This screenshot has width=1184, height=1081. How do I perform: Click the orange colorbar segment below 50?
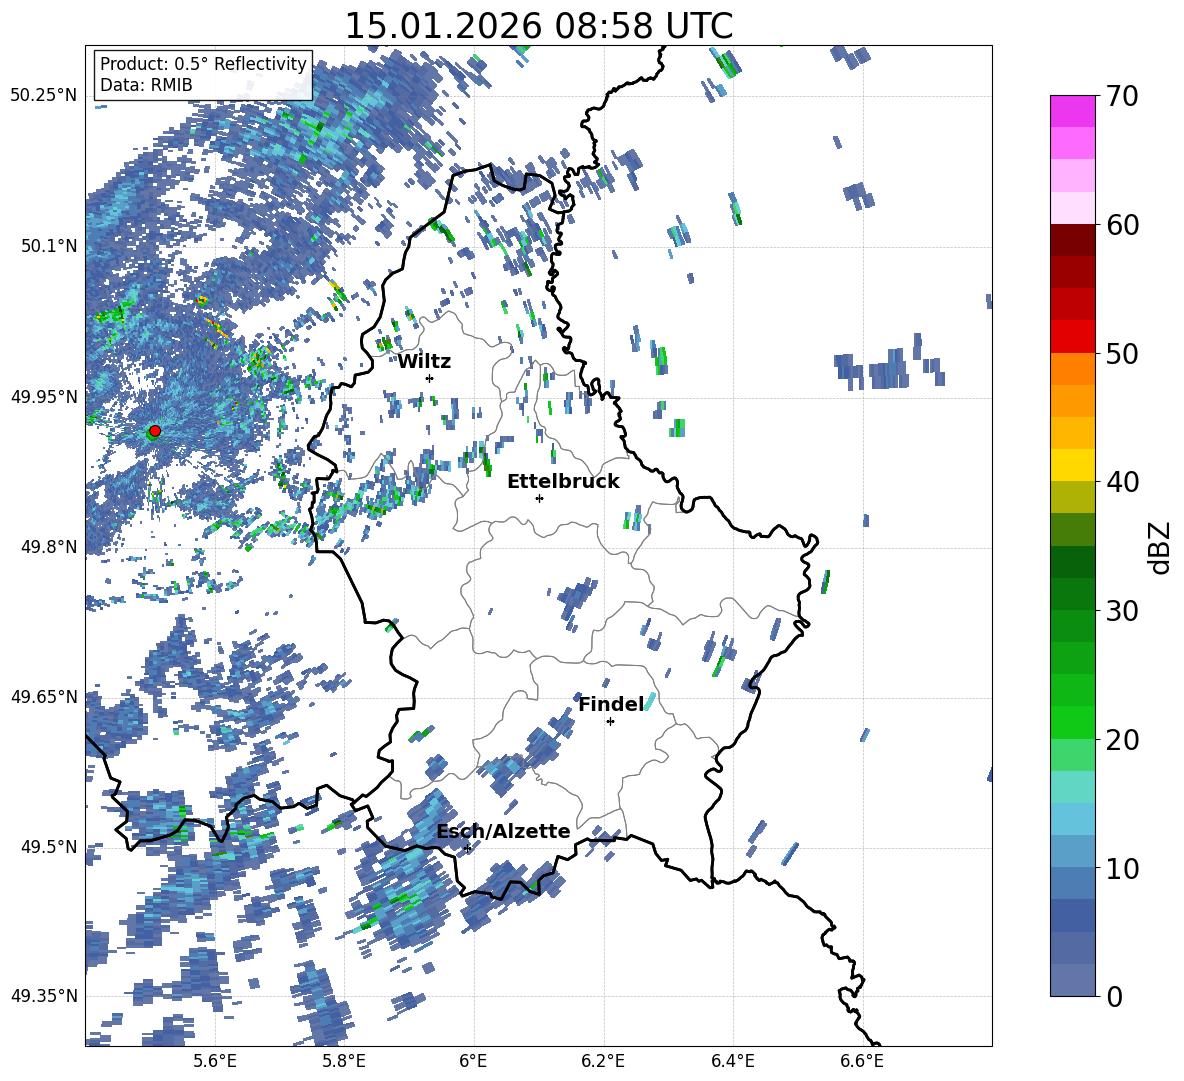pyautogui.click(x=1072, y=368)
